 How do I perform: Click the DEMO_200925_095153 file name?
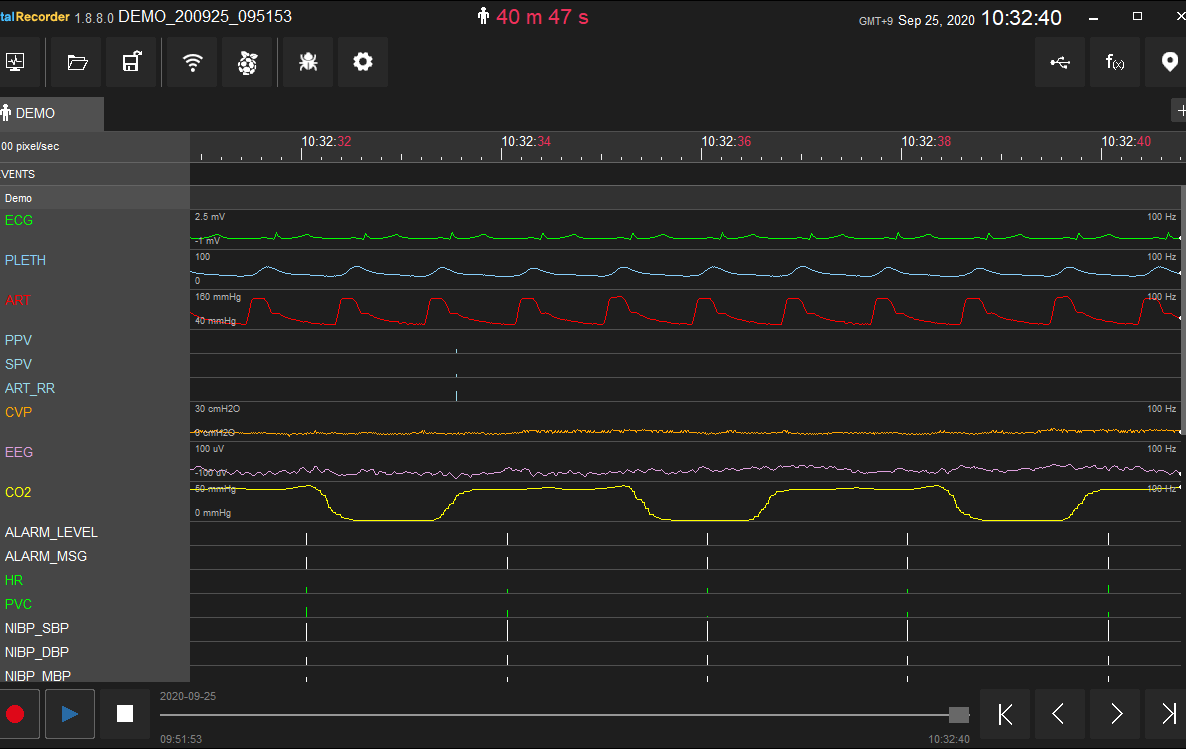tap(205, 17)
